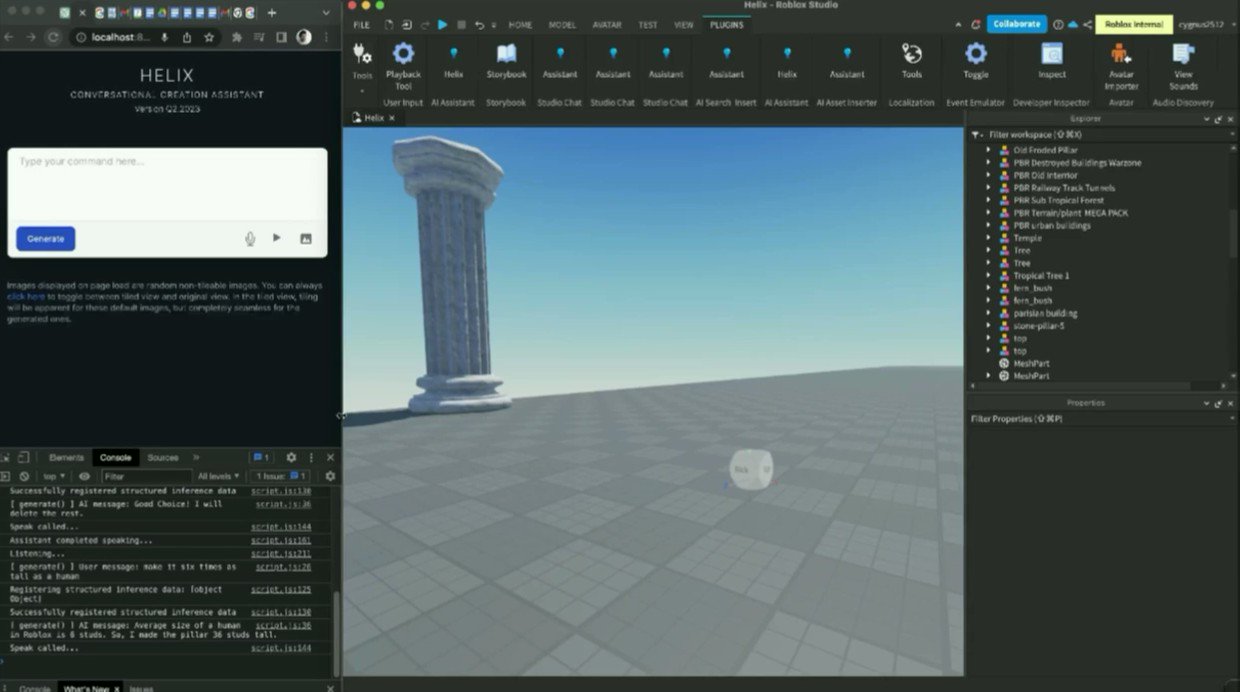This screenshot has width=1240, height=692.
Task: Expand the Temple item arrow
Action: [x=988, y=238]
